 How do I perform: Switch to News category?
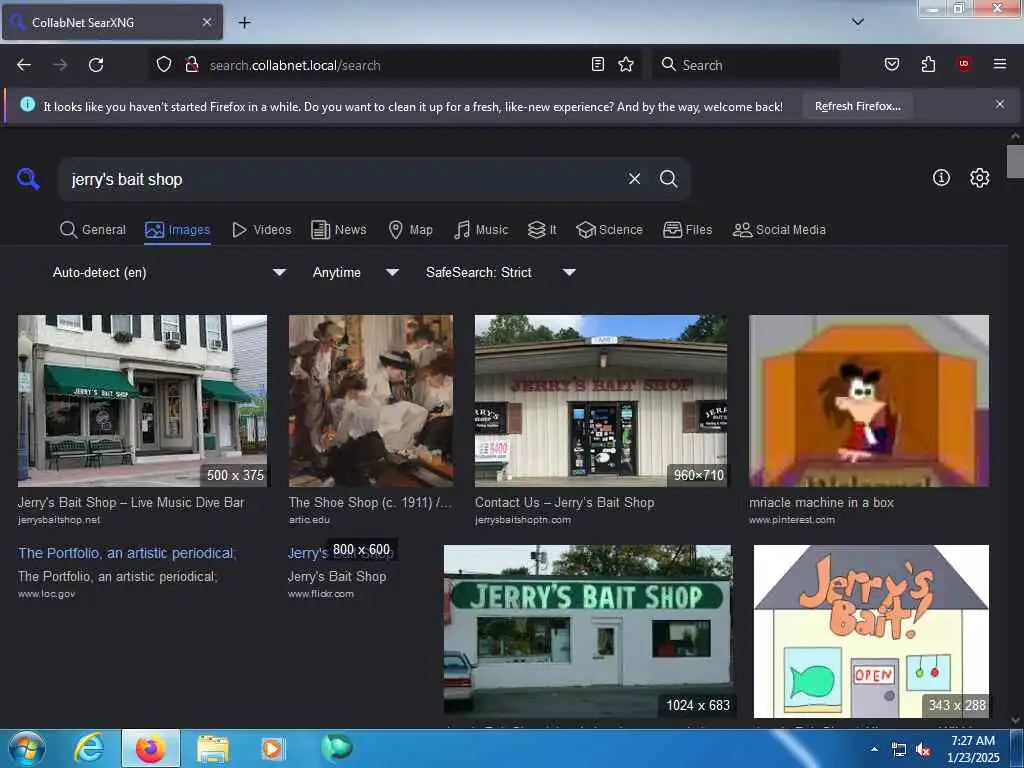(x=339, y=230)
